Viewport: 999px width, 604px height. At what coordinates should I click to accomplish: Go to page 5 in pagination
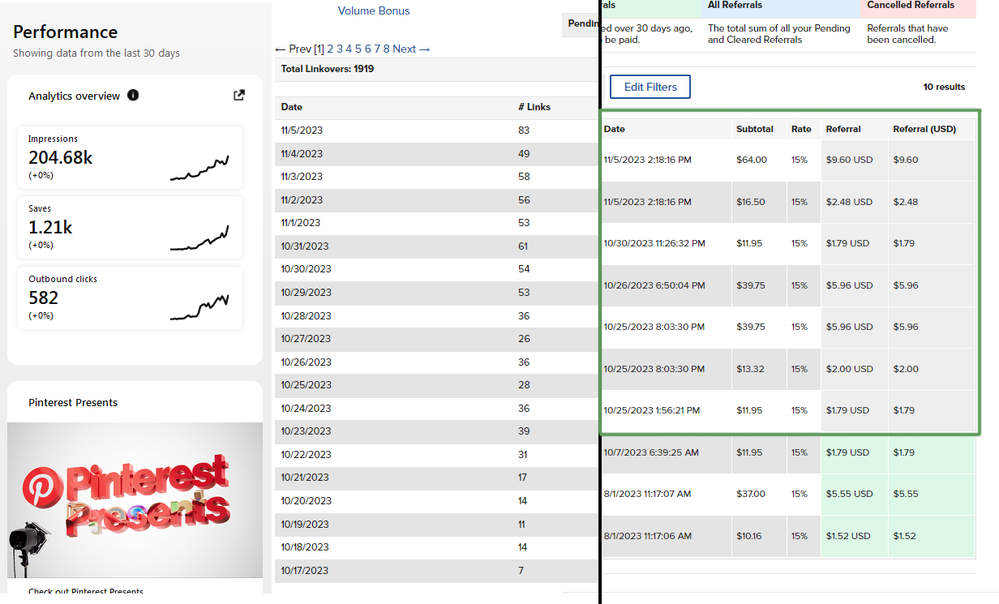coord(358,49)
